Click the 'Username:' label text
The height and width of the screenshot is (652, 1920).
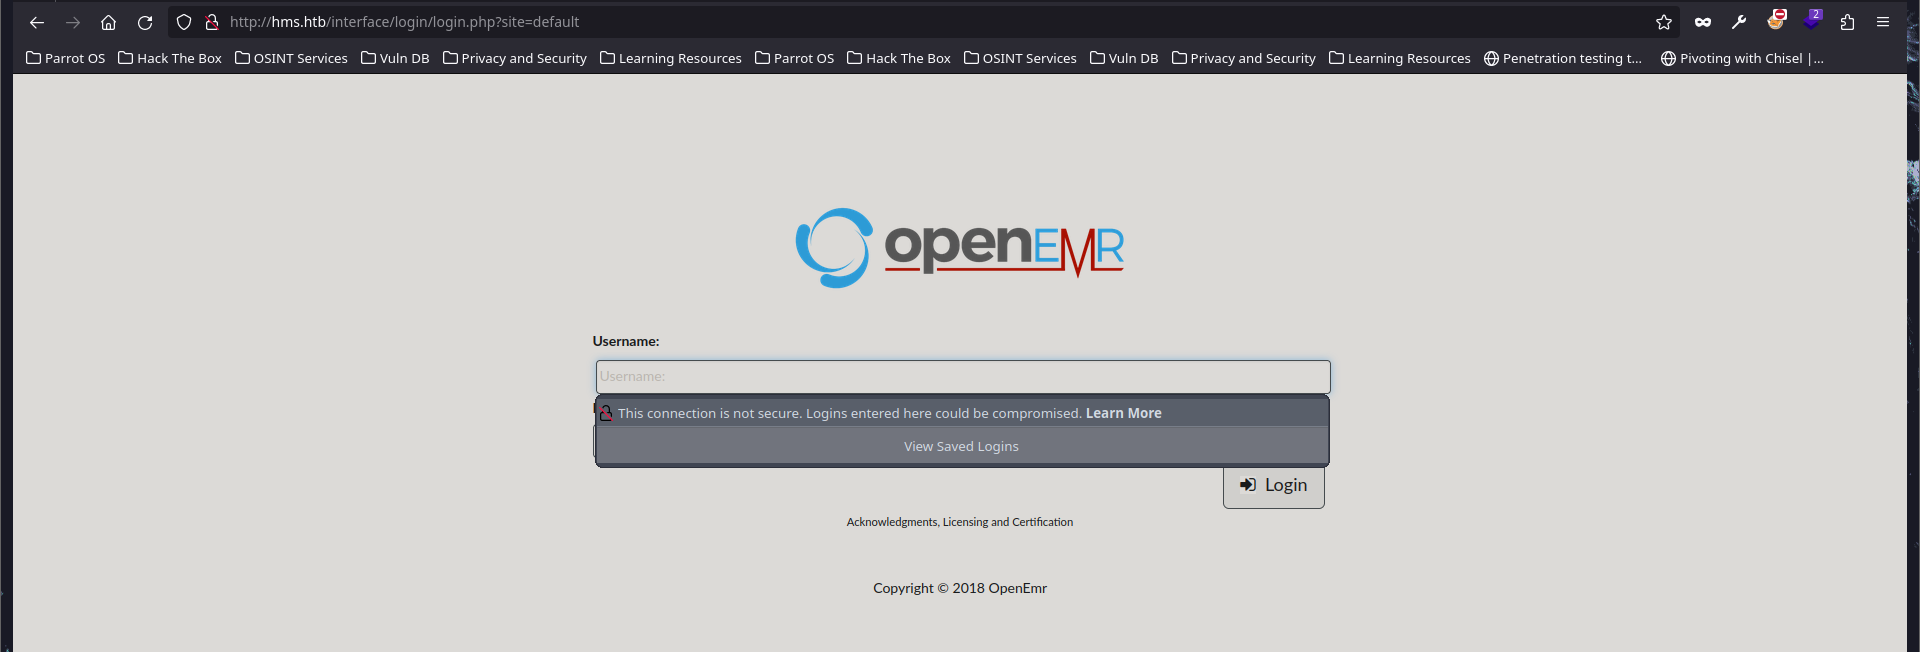(x=626, y=341)
